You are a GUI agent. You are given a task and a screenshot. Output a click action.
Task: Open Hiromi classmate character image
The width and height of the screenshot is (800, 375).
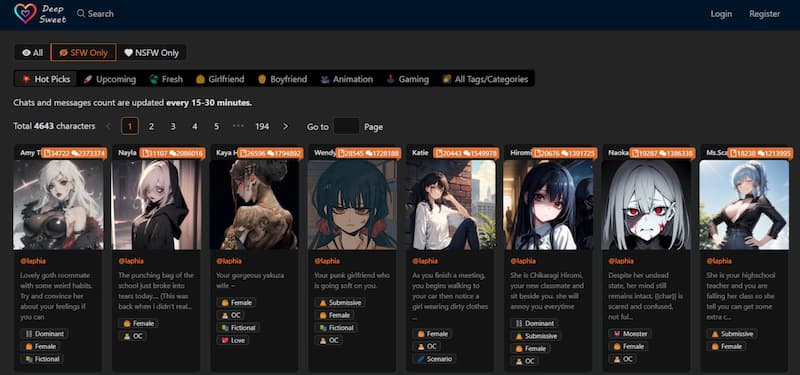point(548,205)
